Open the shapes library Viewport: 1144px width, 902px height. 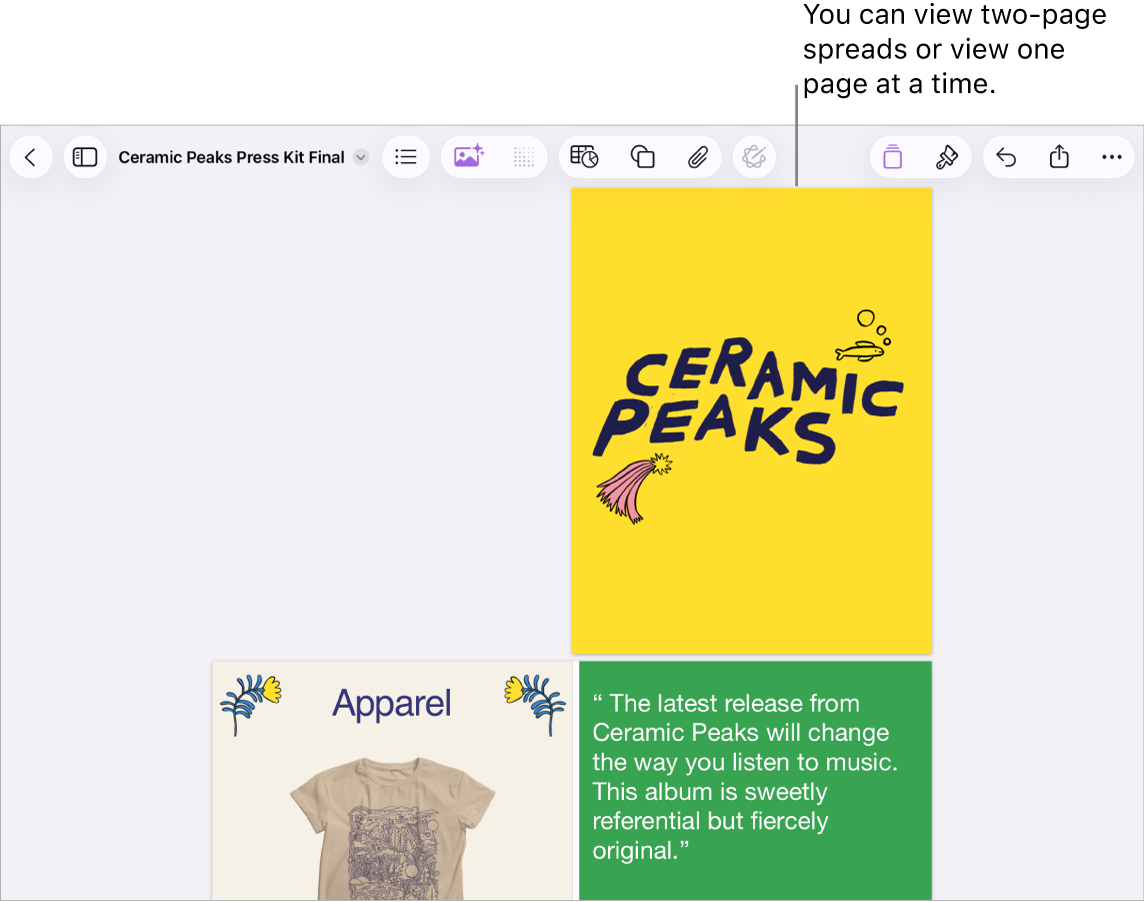(x=641, y=157)
